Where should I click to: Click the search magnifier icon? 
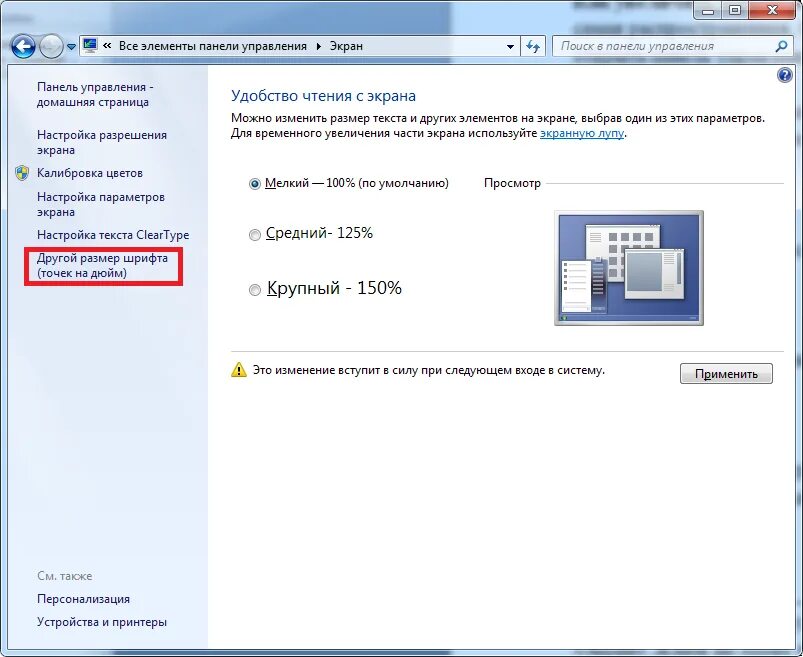pyautogui.click(x=781, y=47)
